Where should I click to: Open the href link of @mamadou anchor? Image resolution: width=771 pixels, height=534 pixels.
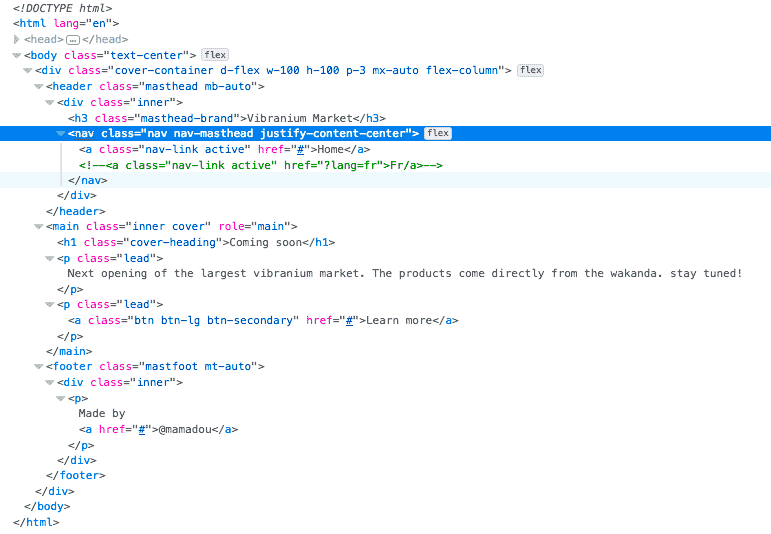point(141,429)
